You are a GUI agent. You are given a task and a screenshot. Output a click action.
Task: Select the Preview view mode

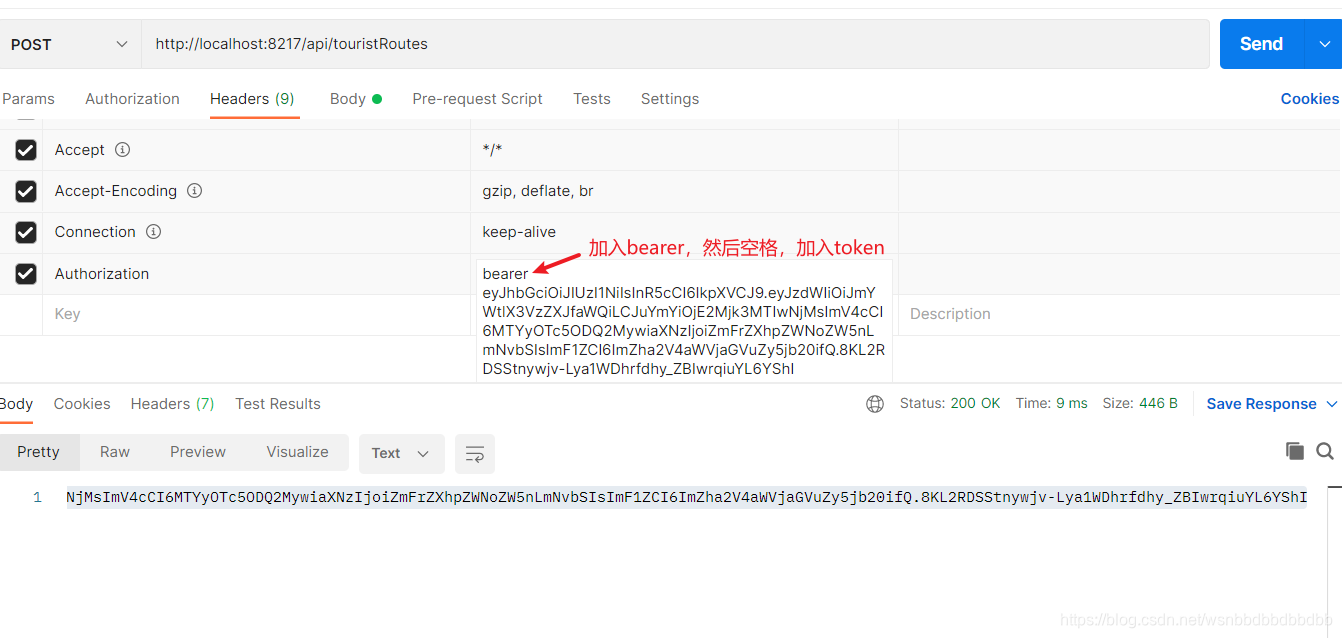point(198,452)
